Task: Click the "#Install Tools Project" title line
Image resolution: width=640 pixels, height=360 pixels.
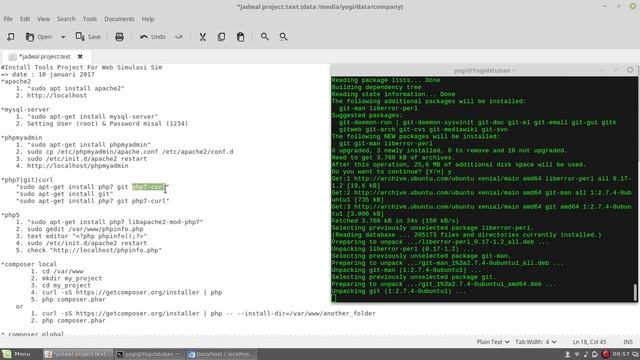Action: 82,67
